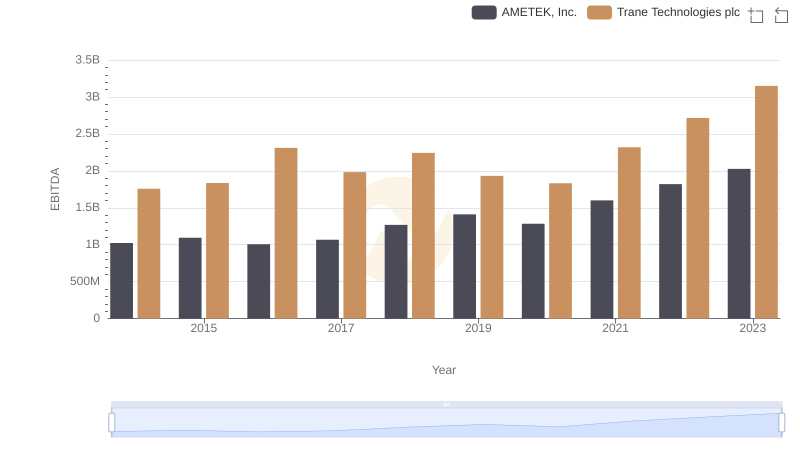Viewport: 800px width, 461px height.
Task: Select the 2017 Trane Technologies bar
Action: pyautogui.click(x=355, y=245)
